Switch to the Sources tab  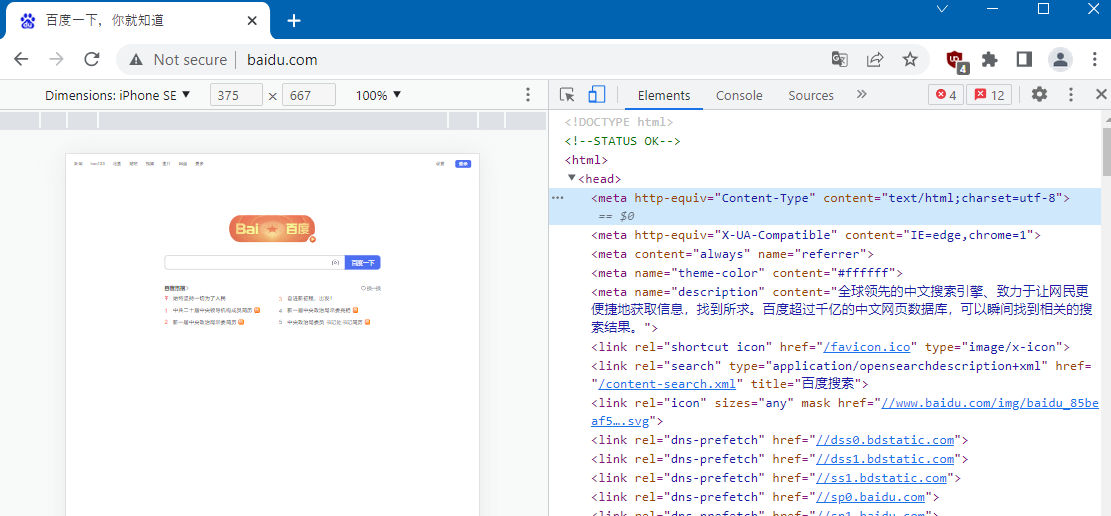[811, 96]
